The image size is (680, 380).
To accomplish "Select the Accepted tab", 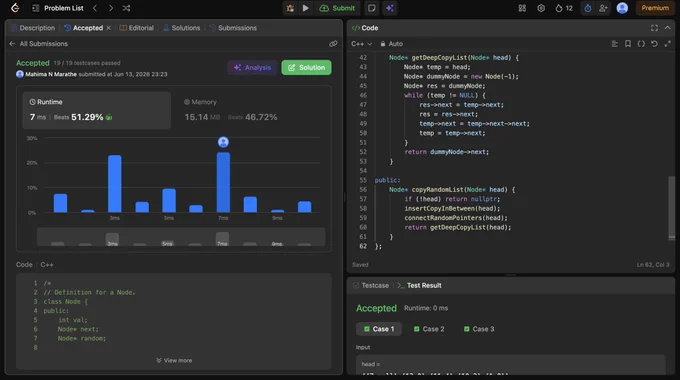I will (84, 28).
